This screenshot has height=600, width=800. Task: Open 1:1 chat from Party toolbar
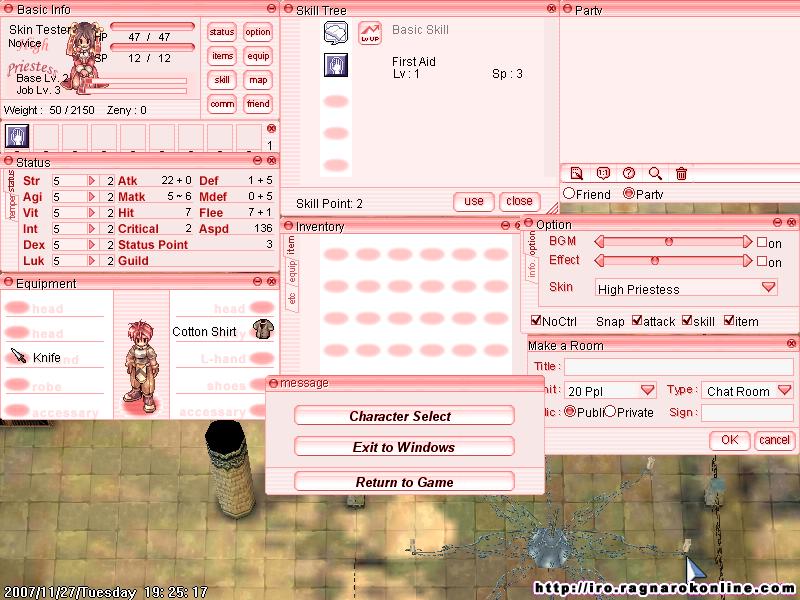pos(603,173)
